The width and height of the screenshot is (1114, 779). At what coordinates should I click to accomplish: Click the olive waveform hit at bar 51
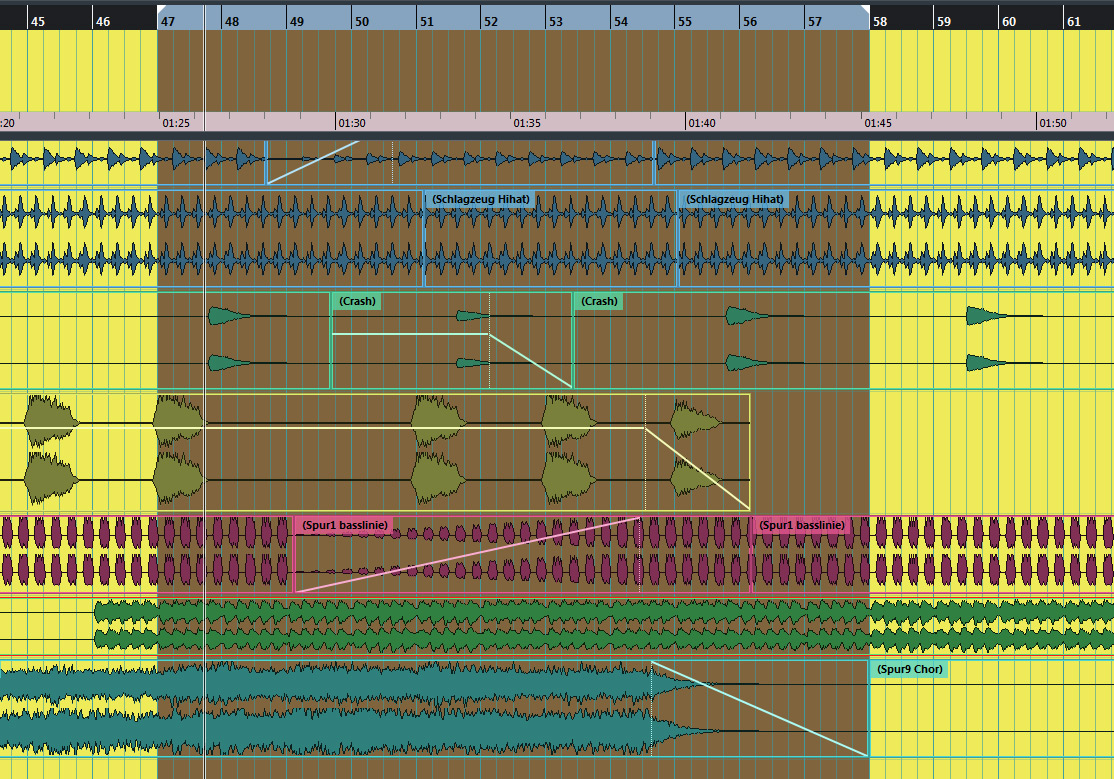pyautogui.click(x=438, y=451)
